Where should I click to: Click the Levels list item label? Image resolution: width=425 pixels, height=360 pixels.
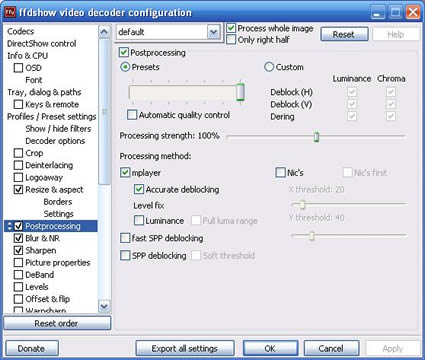coord(37,287)
